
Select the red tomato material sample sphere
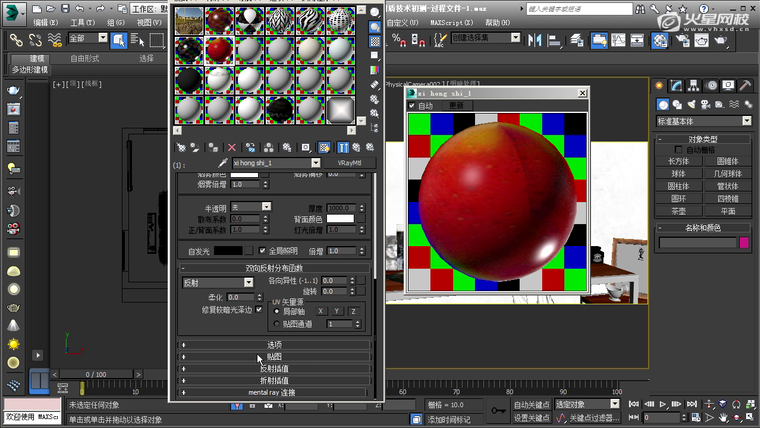tap(218, 50)
